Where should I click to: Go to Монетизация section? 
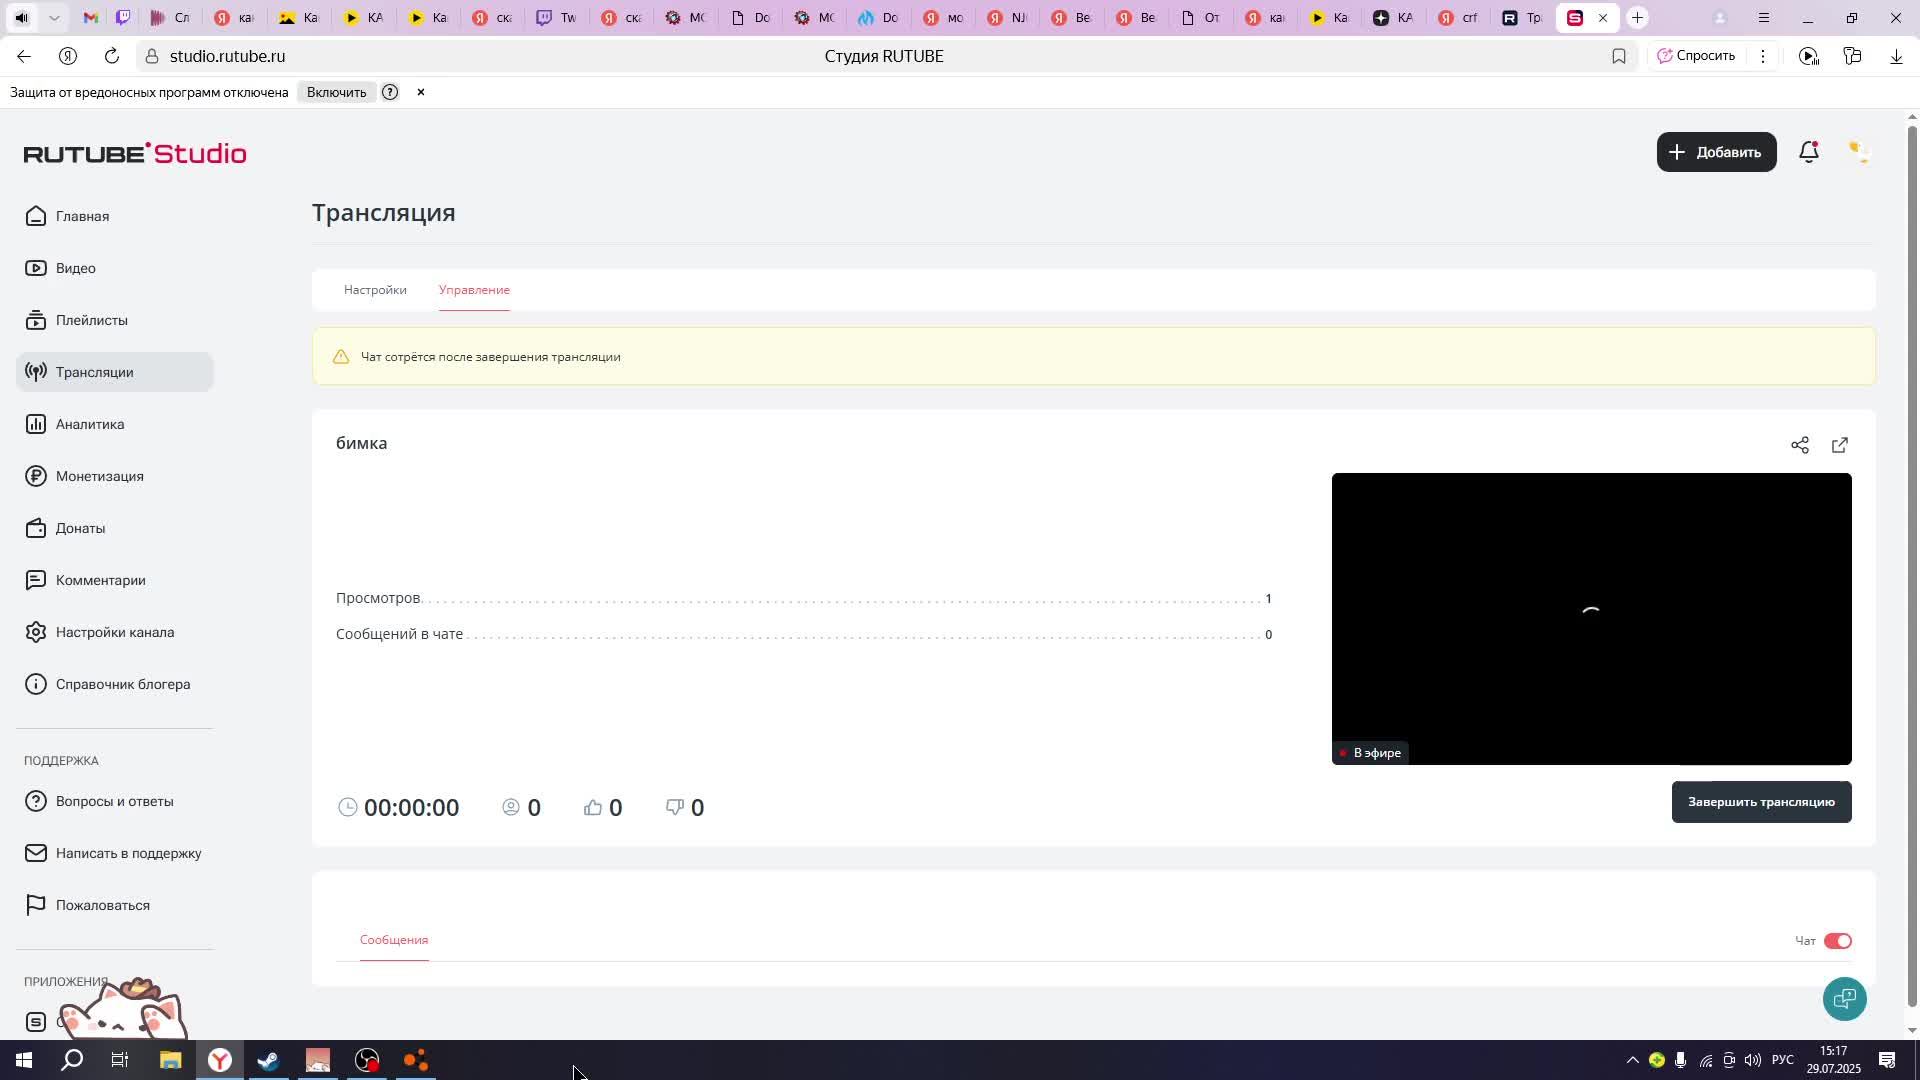pos(99,476)
